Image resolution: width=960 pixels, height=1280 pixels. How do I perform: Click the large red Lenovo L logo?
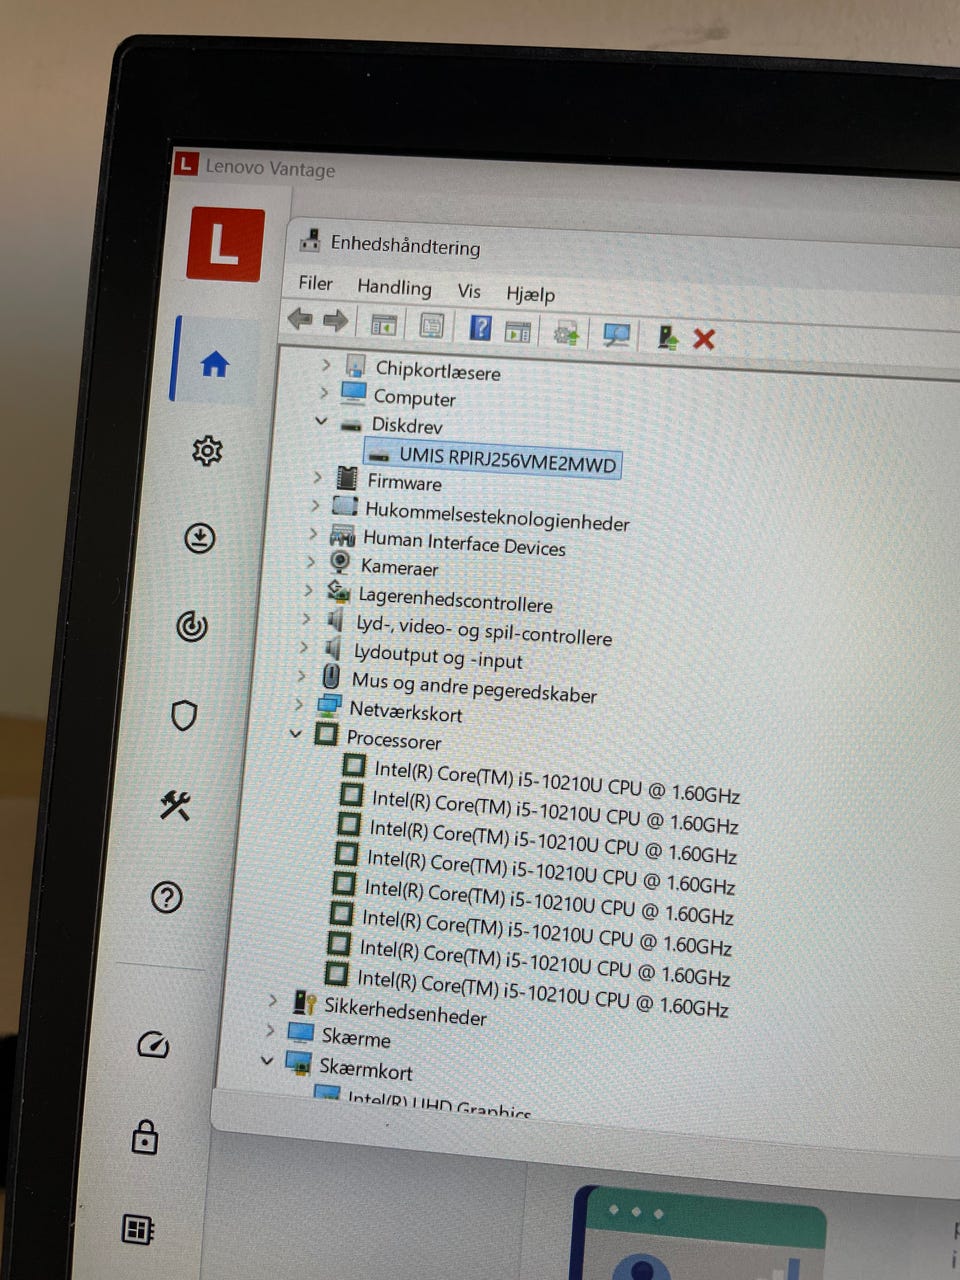[225, 245]
